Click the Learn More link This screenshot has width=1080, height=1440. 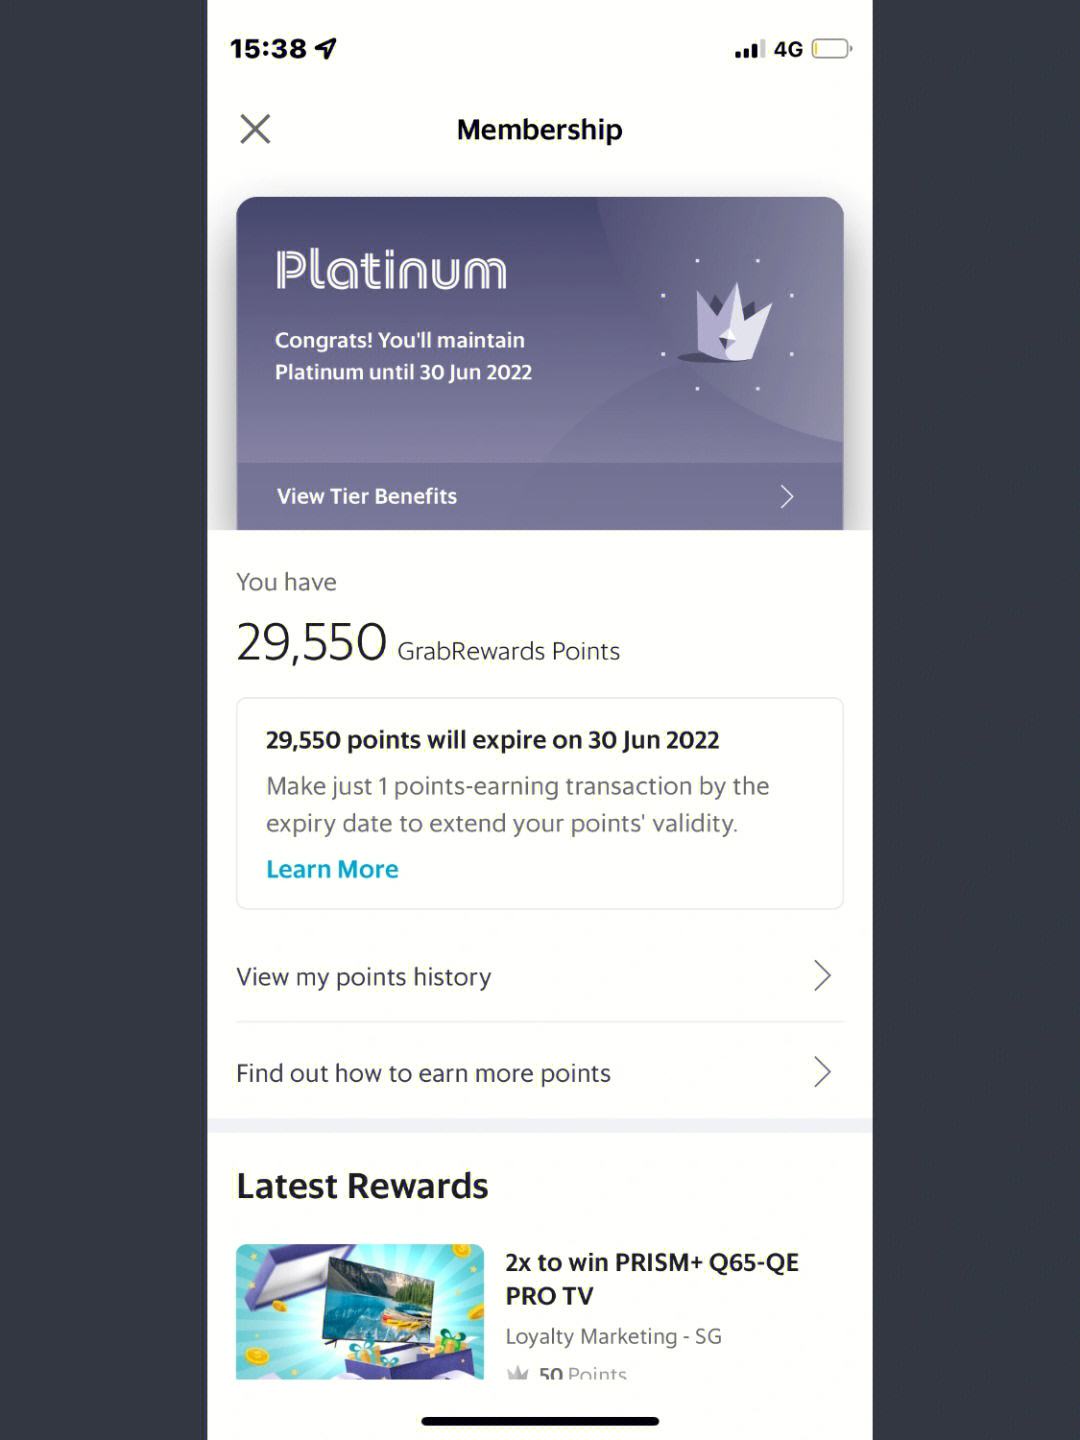pyautogui.click(x=332, y=869)
